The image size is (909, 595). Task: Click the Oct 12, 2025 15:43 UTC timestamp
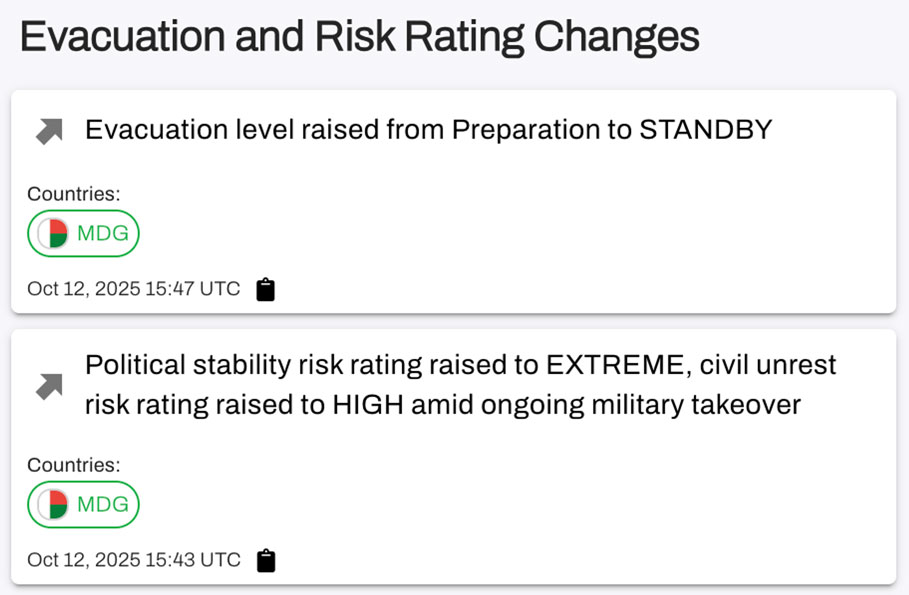133,560
